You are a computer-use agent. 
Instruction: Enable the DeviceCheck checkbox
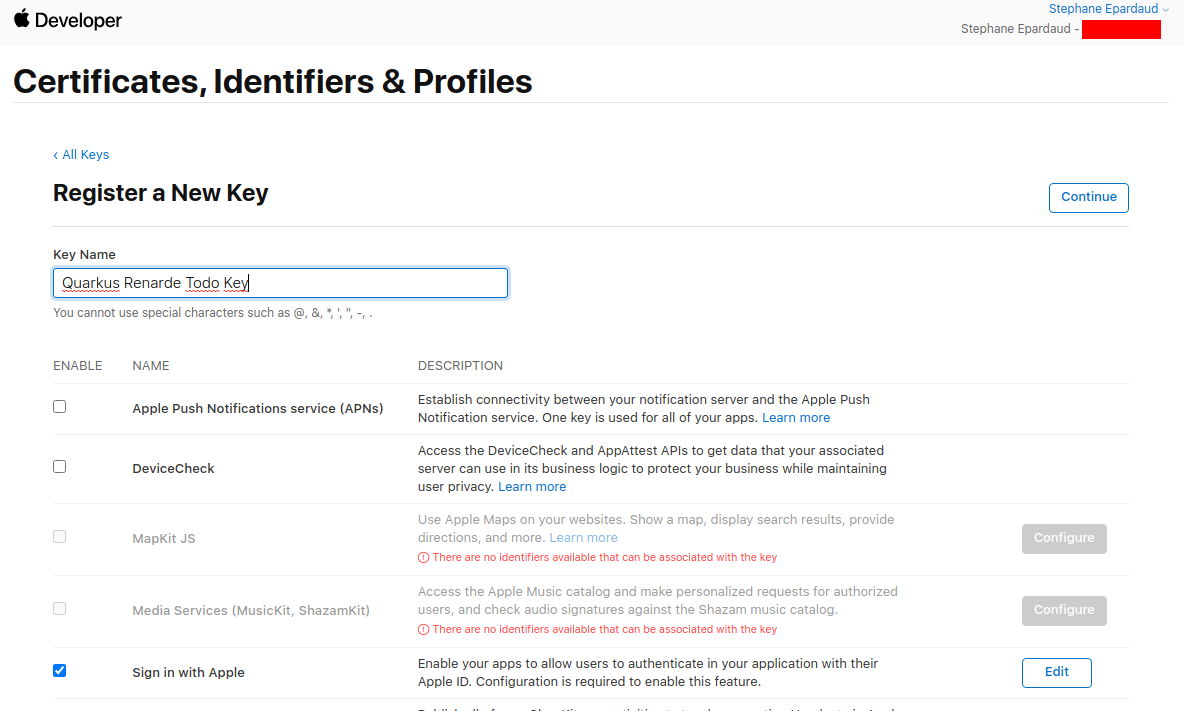[60, 467]
